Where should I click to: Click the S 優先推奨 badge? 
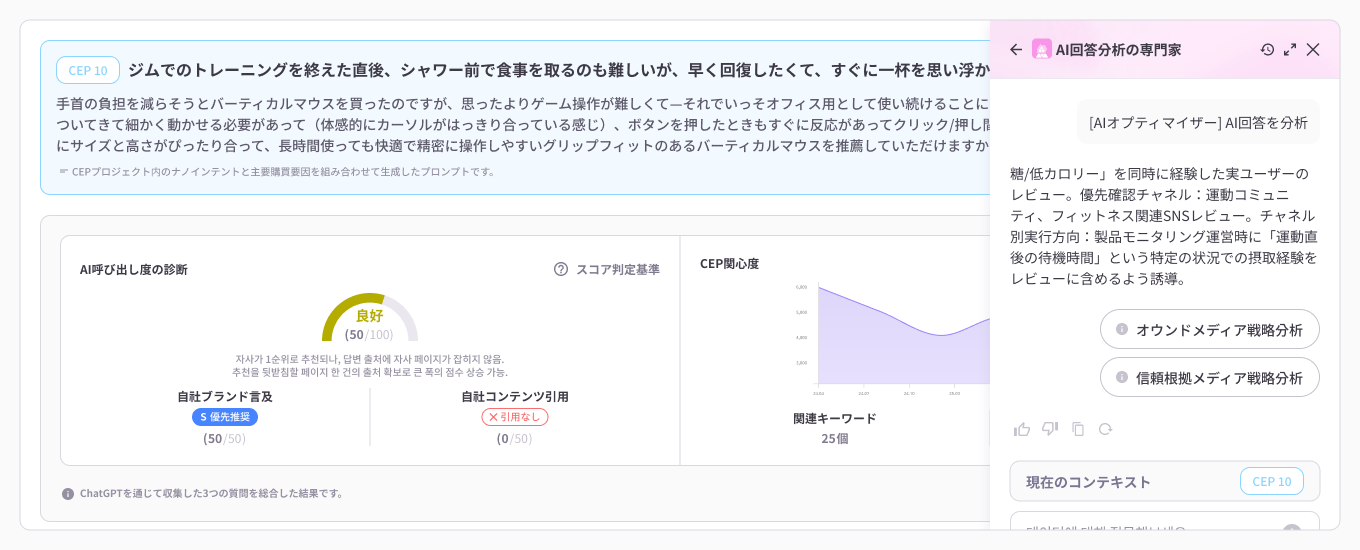click(225, 416)
